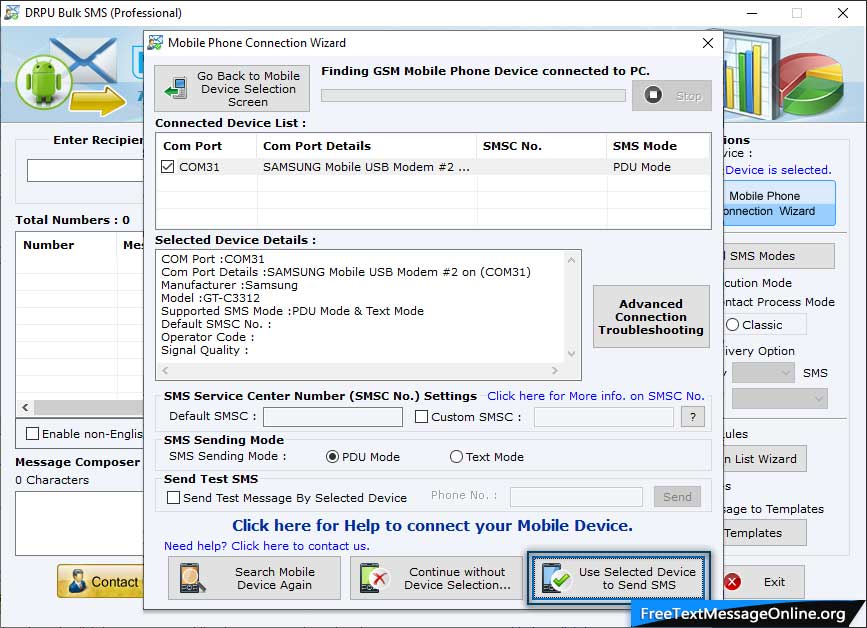Select PDU Mode radio button

(332, 457)
